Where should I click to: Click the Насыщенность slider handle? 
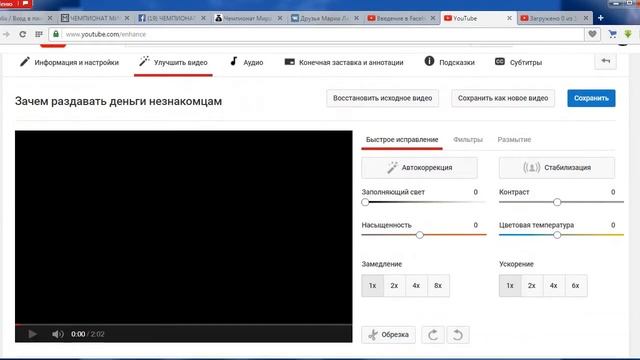tap(420, 235)
